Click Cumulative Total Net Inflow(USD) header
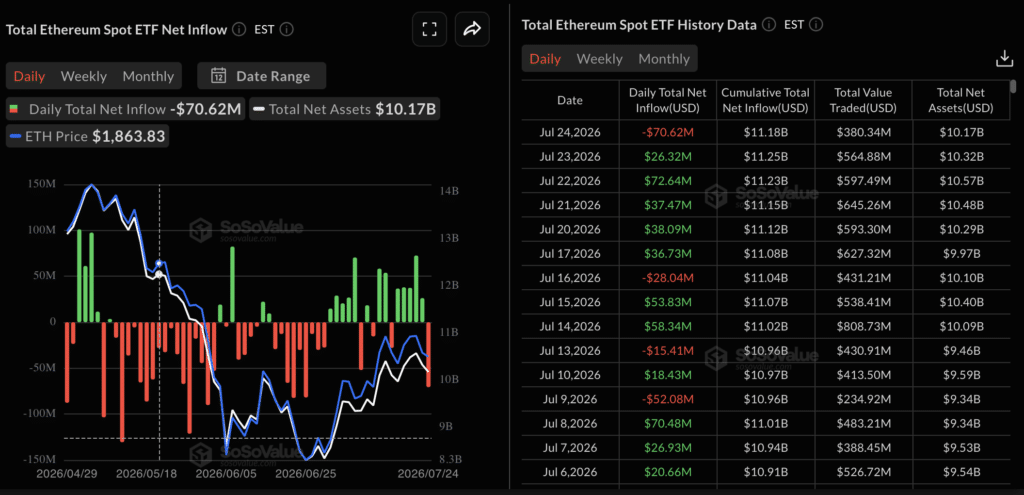This screenshot has width=1024, height=495. (765, 101)
